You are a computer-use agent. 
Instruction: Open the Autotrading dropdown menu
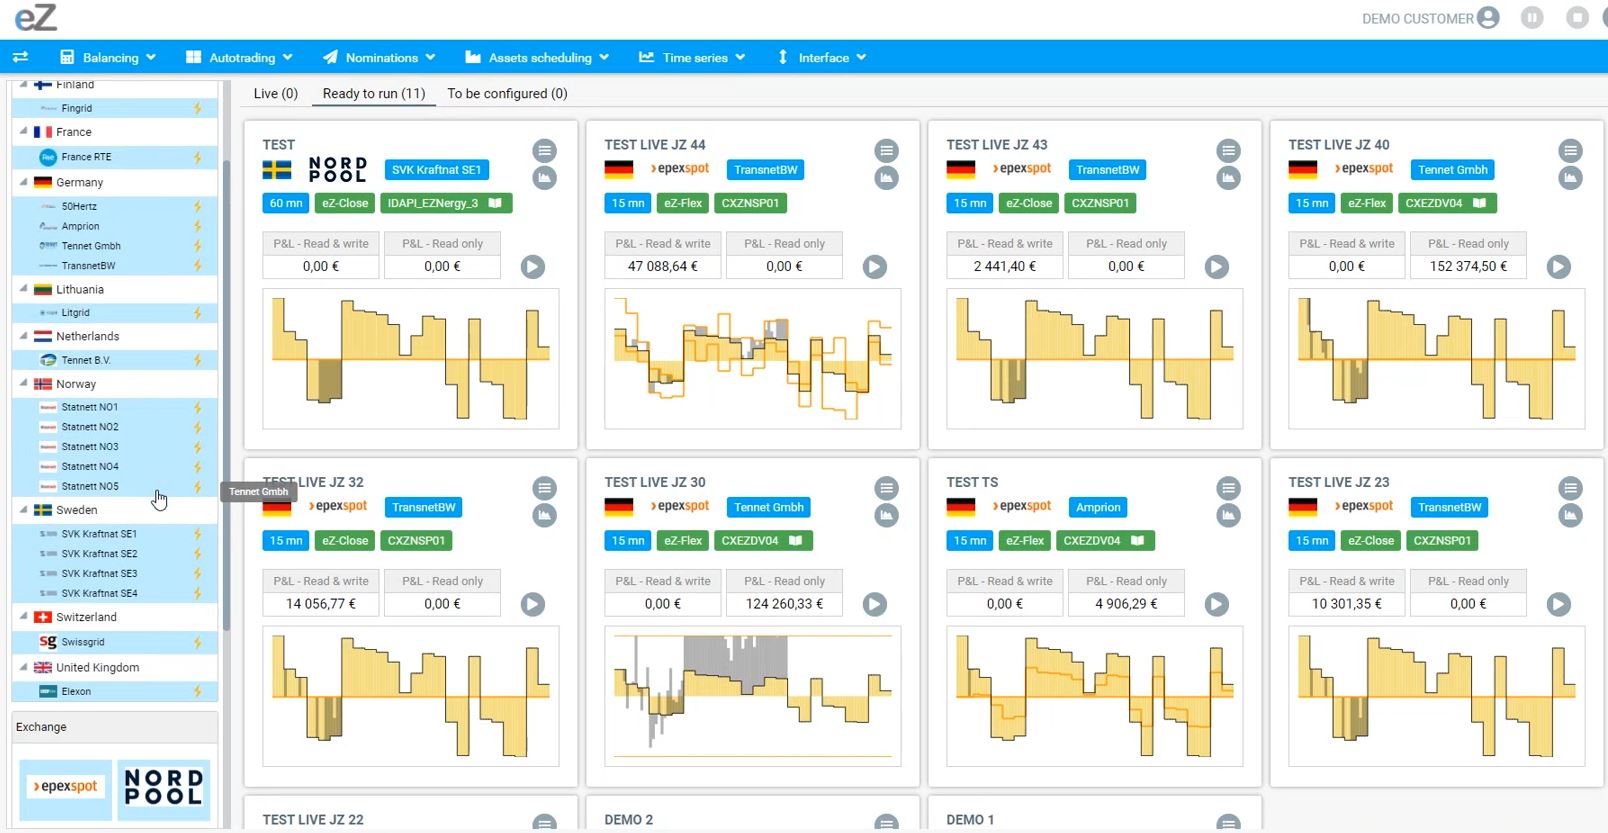point(240,57)
